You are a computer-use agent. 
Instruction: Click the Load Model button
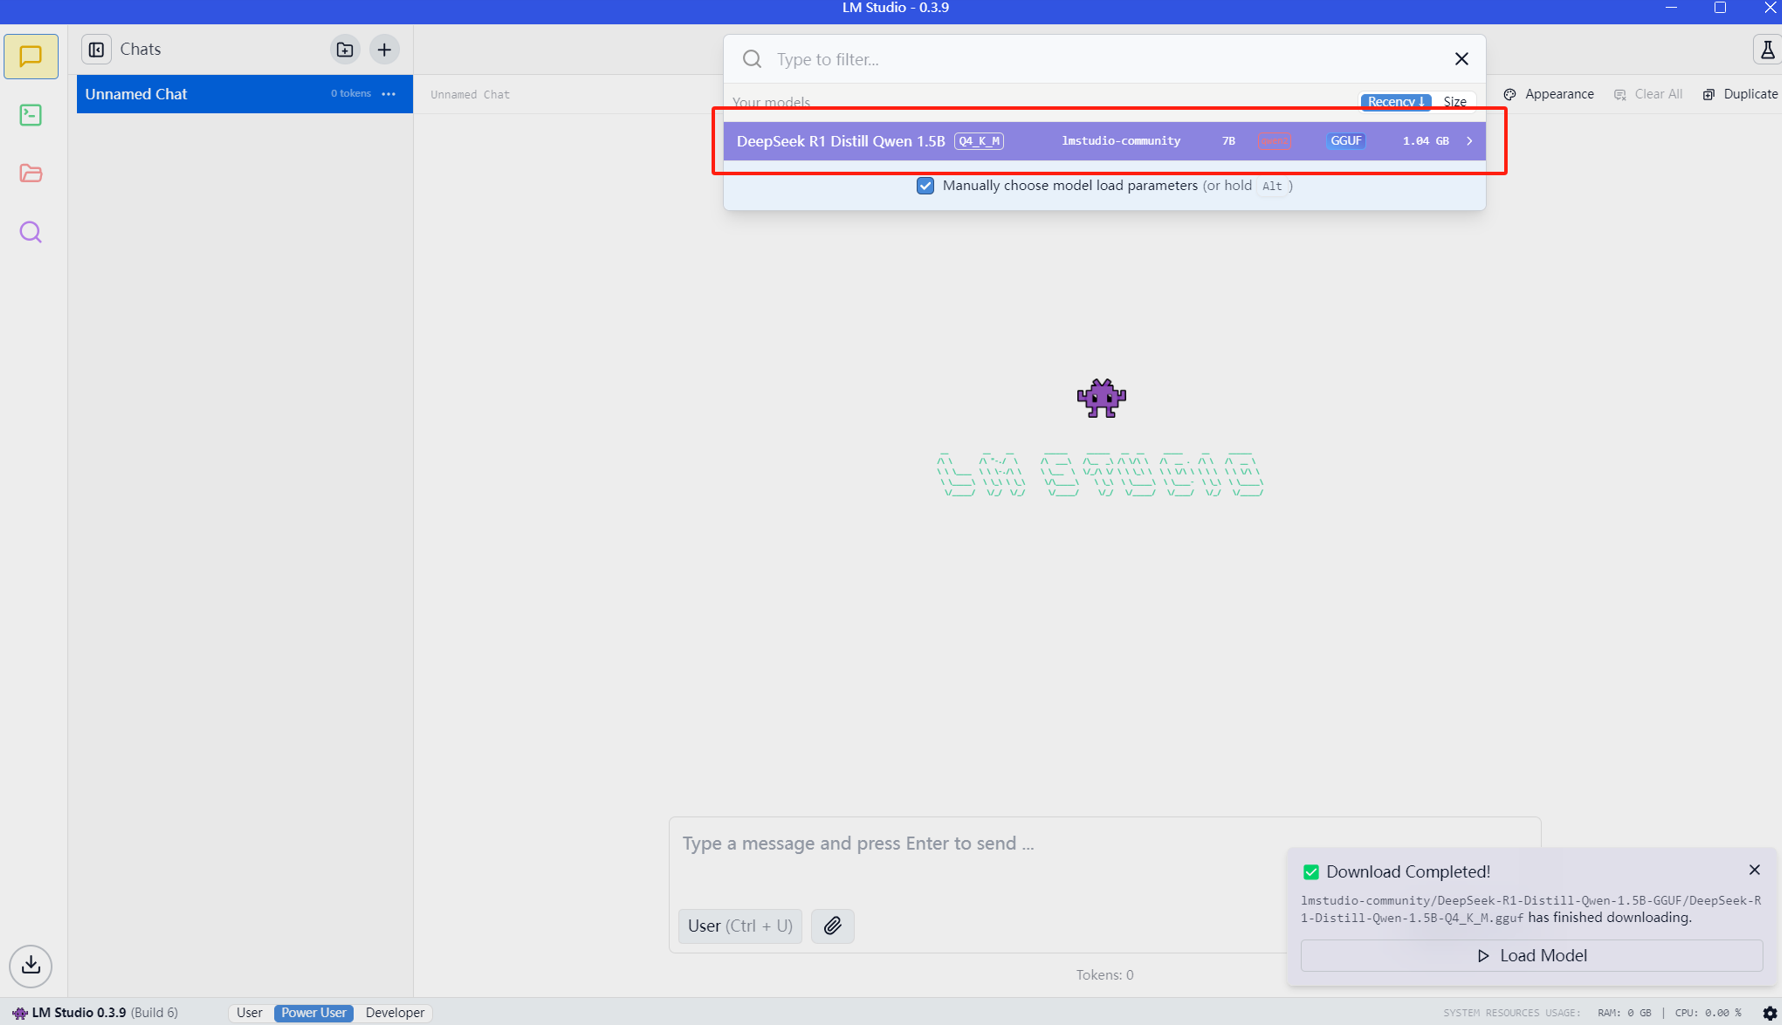coord(1531,956)
